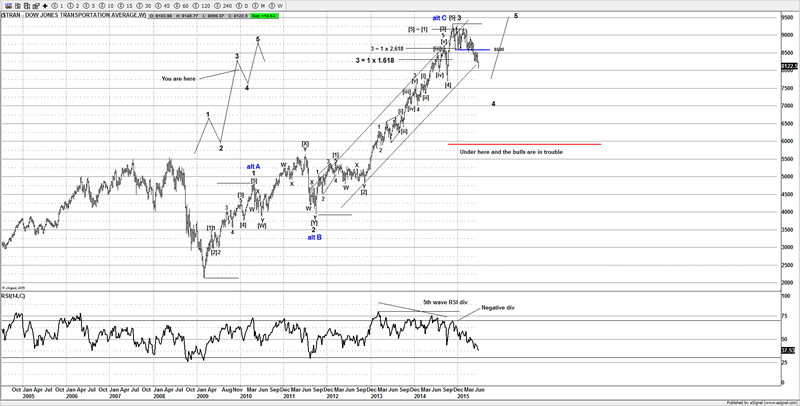
Task: Click the 6000 price axis label
Action: click(786, 141)
